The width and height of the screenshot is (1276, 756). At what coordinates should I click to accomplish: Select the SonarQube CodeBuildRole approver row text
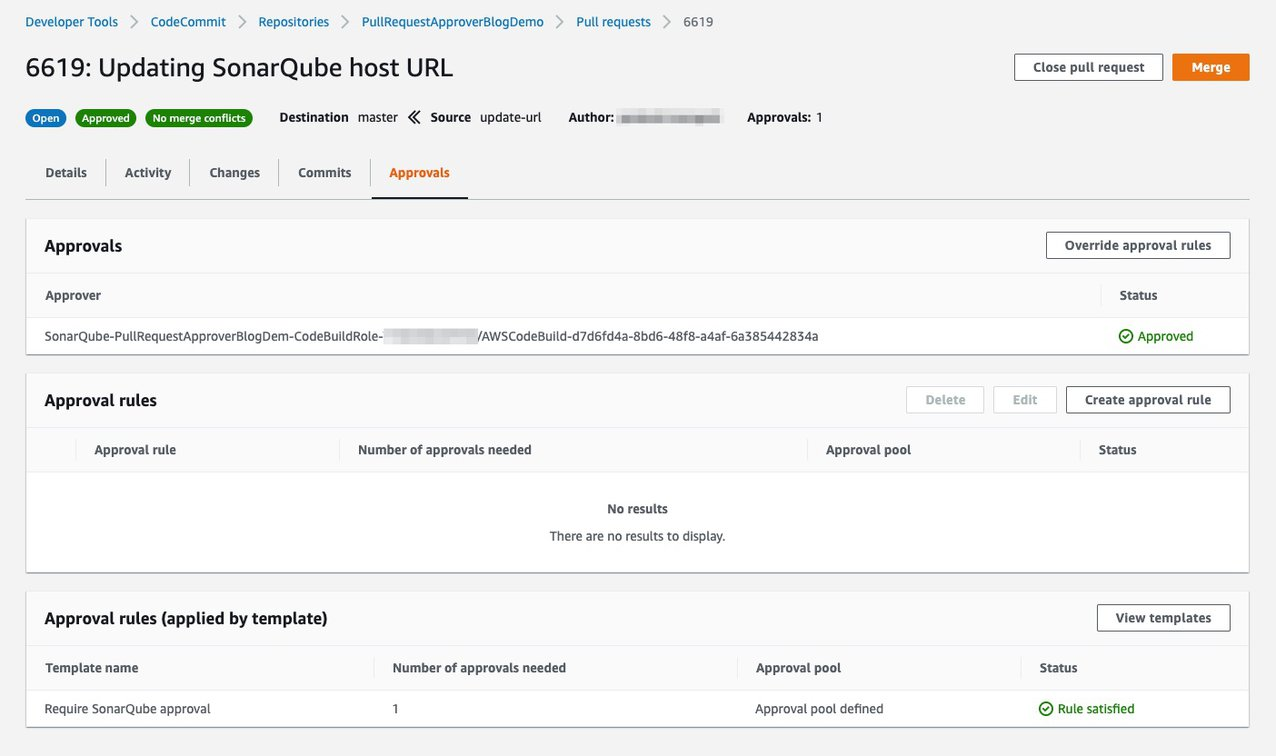pos(432,336)
